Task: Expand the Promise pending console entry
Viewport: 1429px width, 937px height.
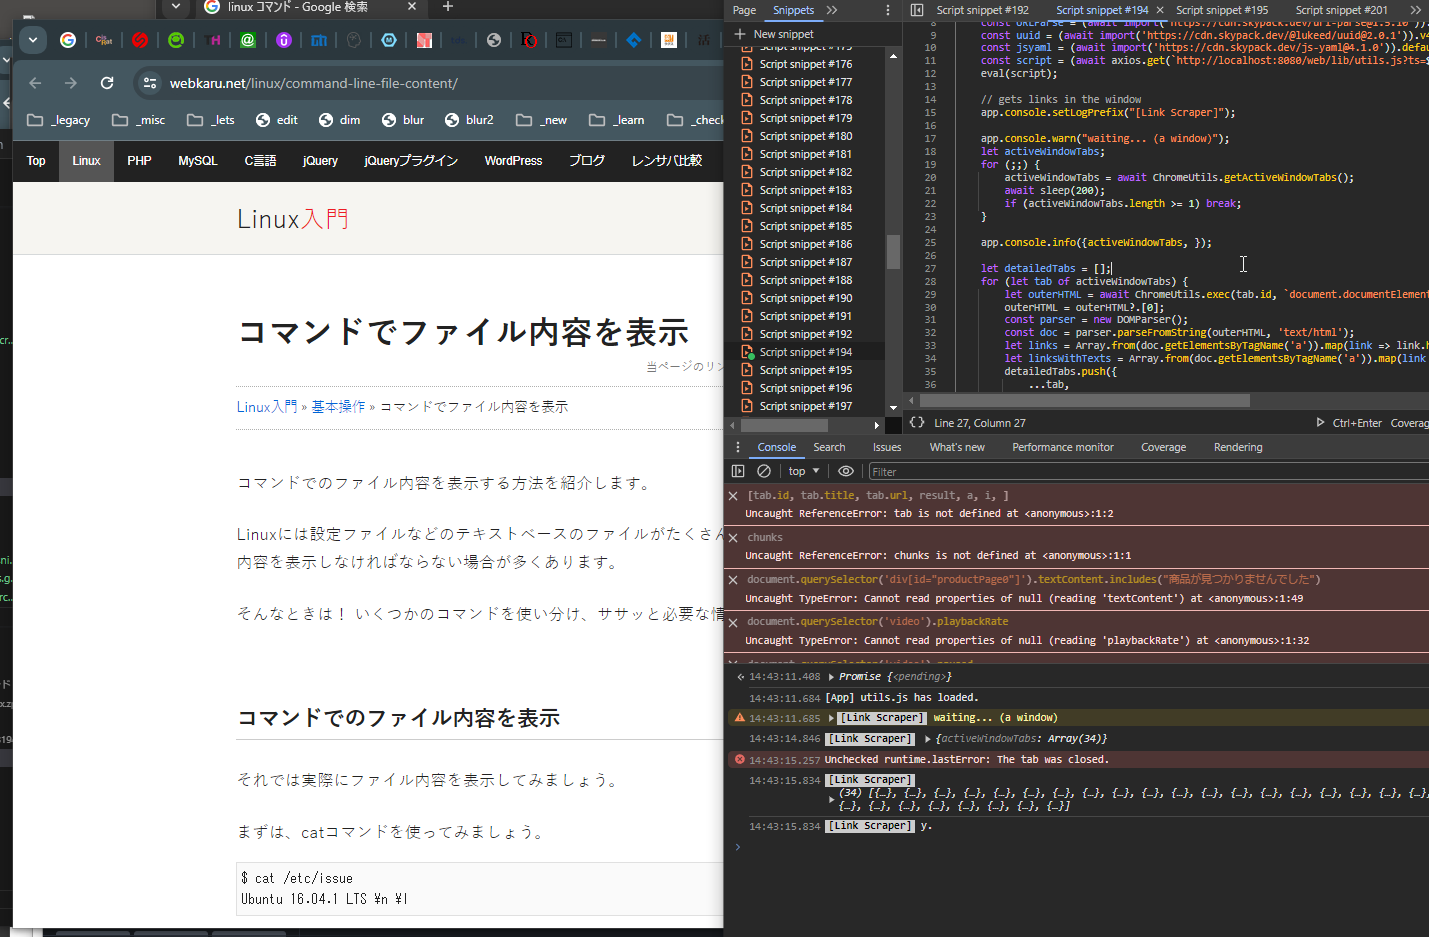Action: pos(832,677)
